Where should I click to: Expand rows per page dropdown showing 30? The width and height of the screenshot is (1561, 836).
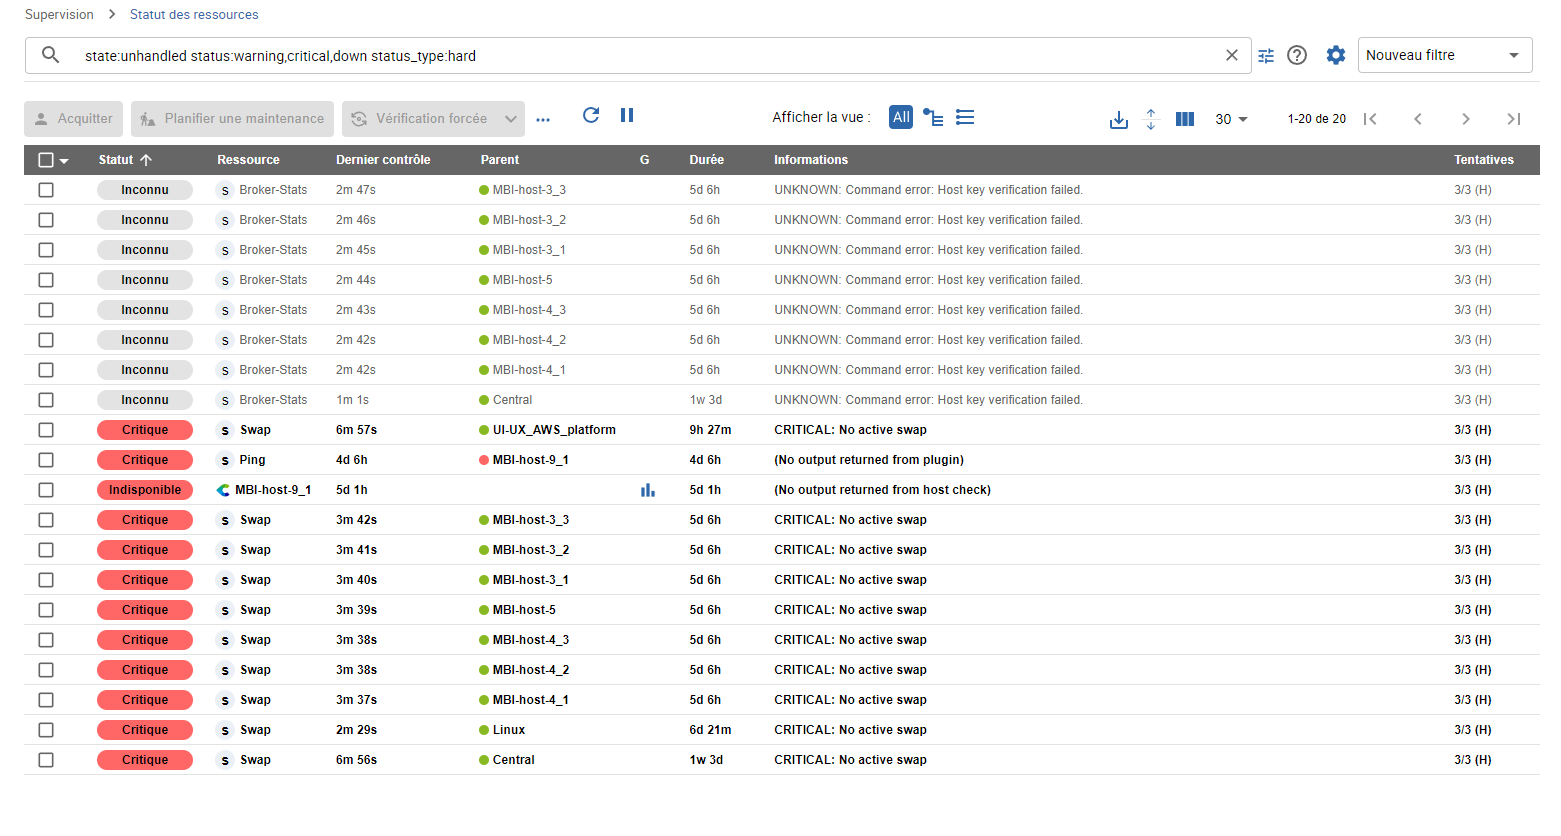1231,119
